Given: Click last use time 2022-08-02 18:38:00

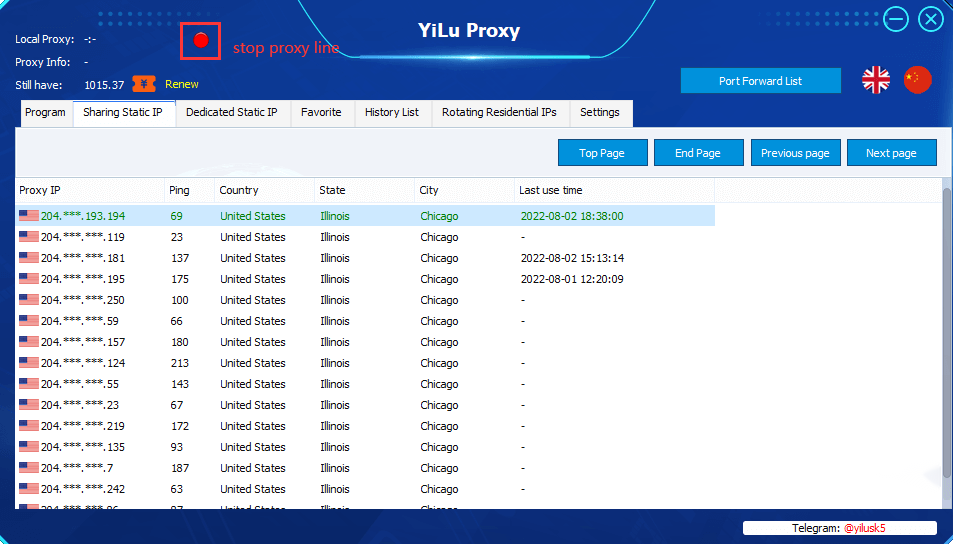Looking at the screenshot, I should click(x=572, y=216).
